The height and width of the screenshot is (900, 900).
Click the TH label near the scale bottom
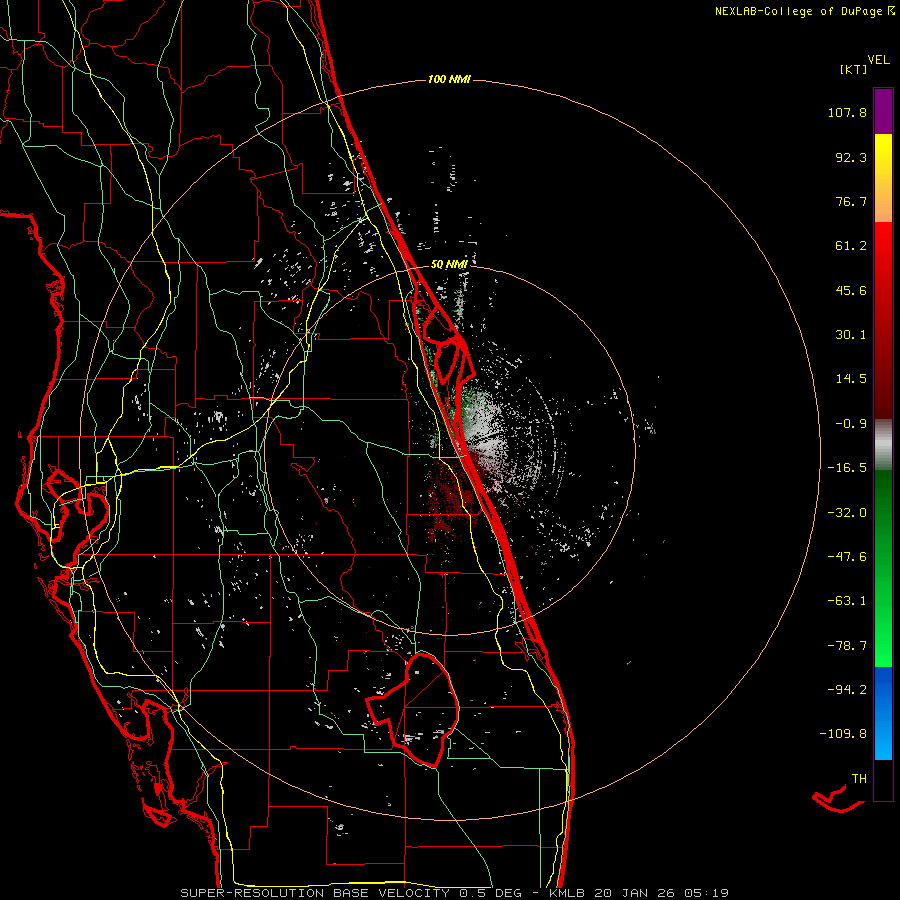point(859,779)
